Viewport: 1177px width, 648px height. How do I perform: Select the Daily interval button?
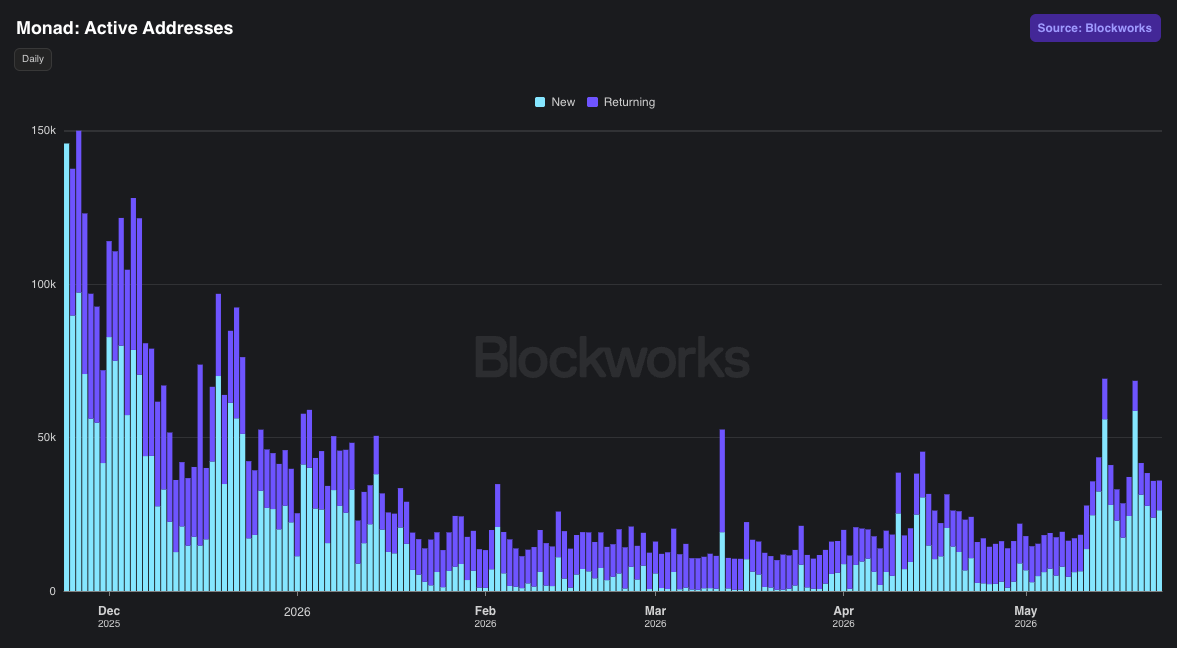click(33, 59)
